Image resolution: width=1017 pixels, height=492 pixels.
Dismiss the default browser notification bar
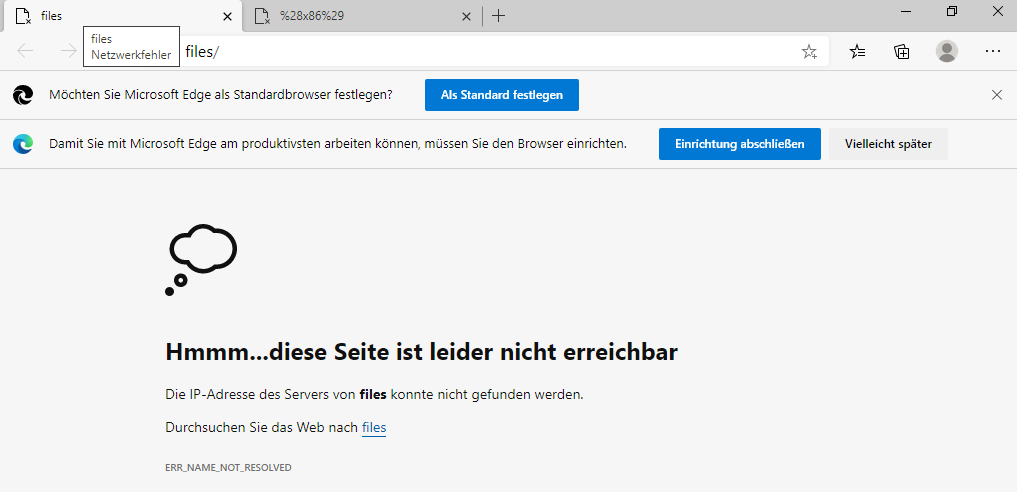[x=997, y=95]
